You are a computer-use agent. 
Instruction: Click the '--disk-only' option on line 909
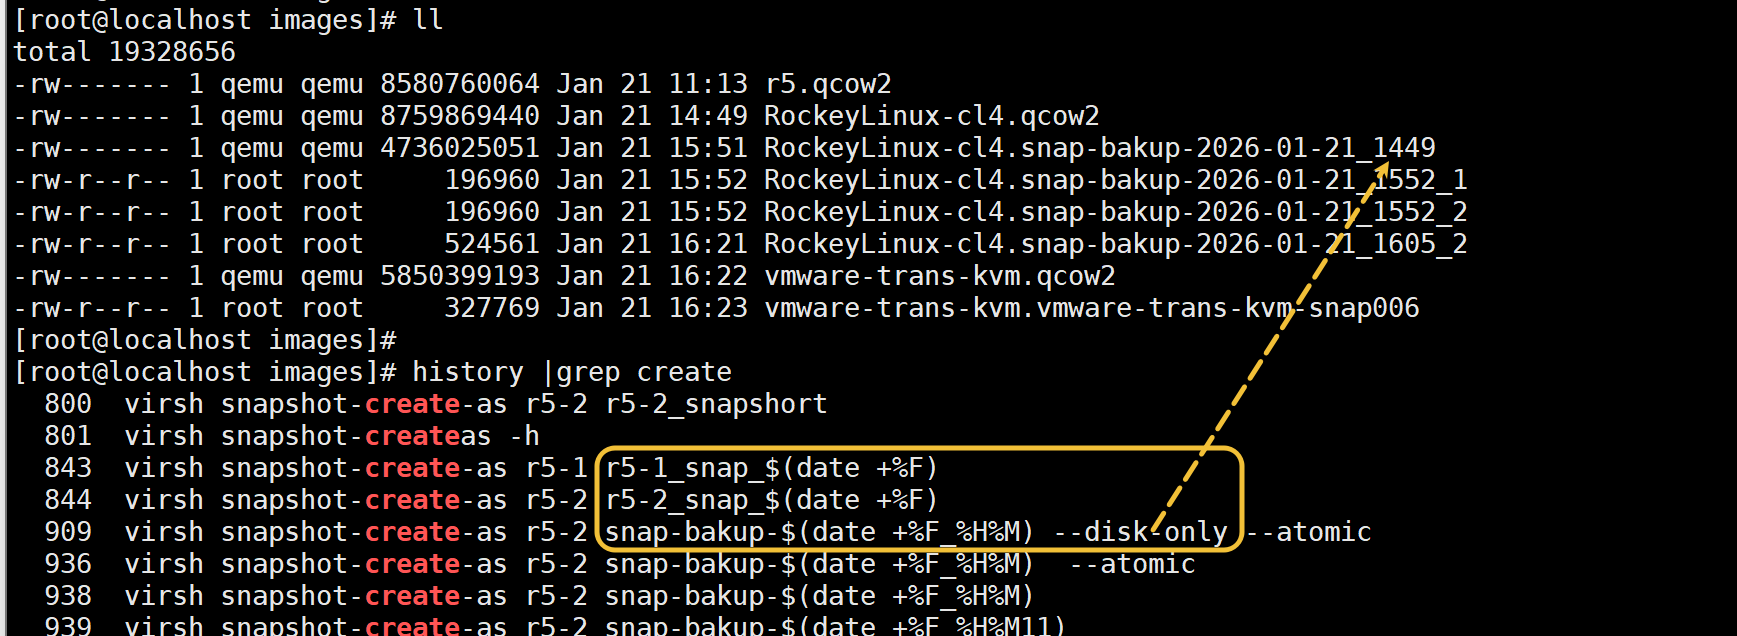[x=1140, y=532]
